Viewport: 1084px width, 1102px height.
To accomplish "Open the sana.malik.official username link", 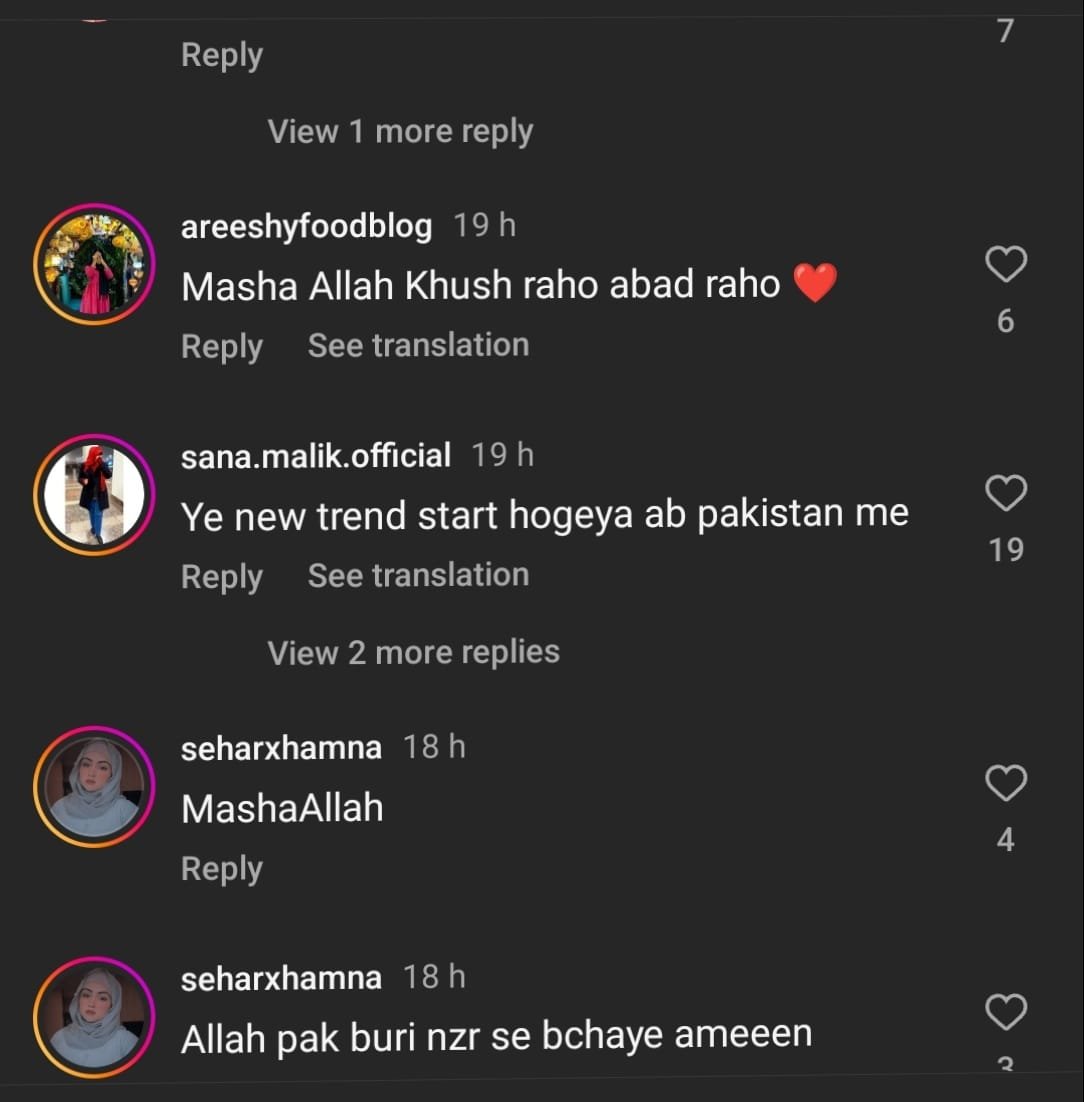I will 315,456.
